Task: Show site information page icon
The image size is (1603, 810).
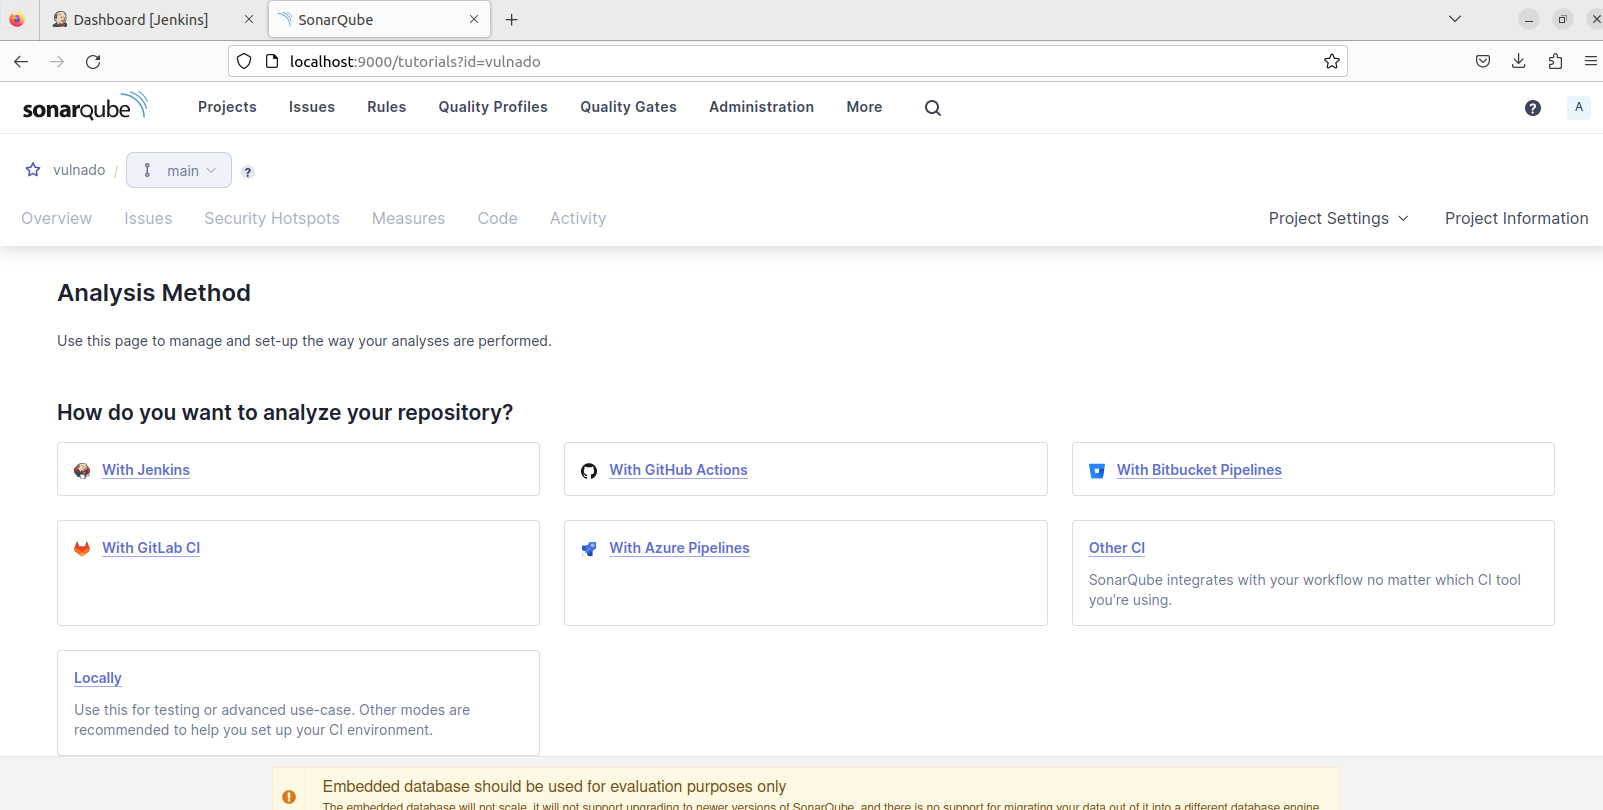Action: (272, 61)
